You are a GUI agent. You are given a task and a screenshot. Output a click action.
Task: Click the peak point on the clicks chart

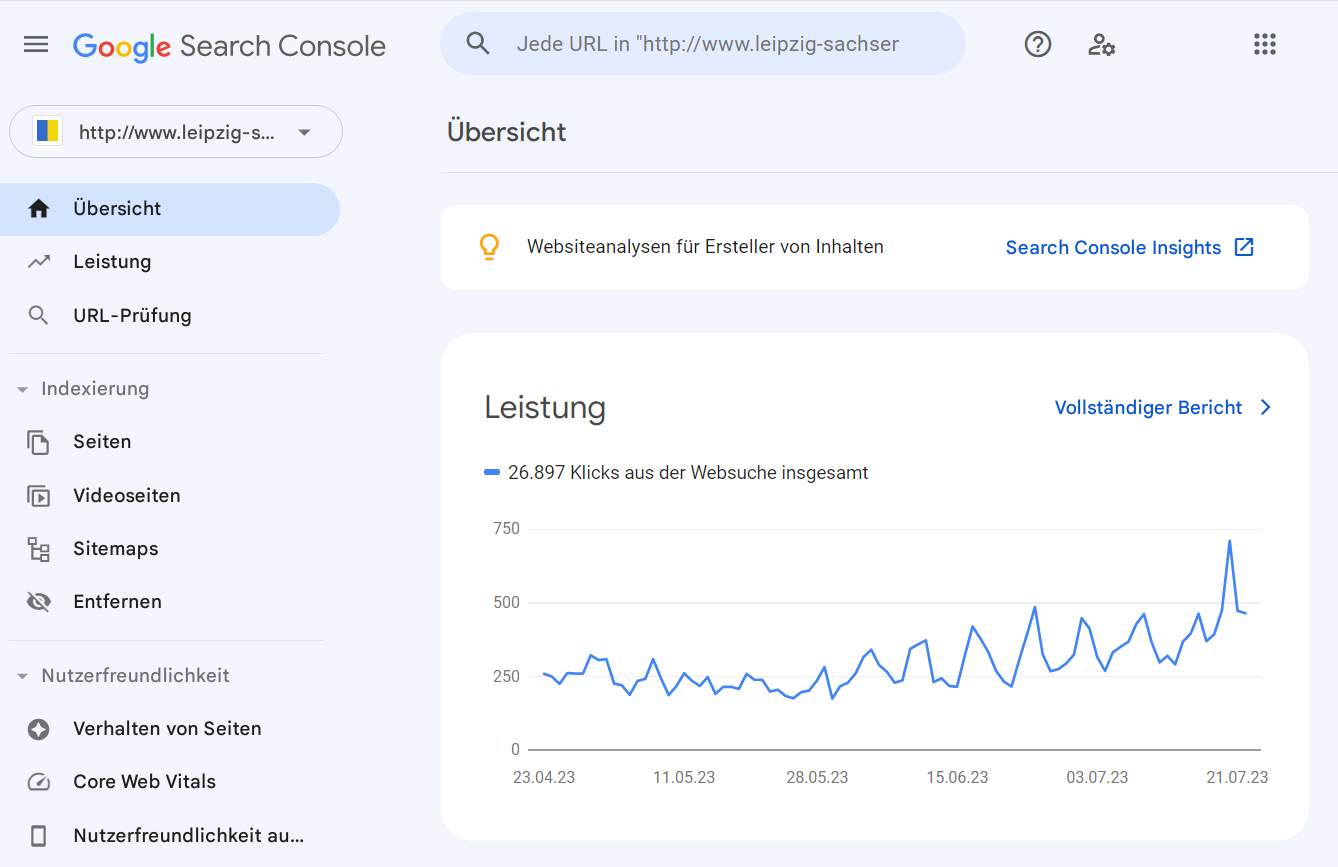coord(1229,541)
